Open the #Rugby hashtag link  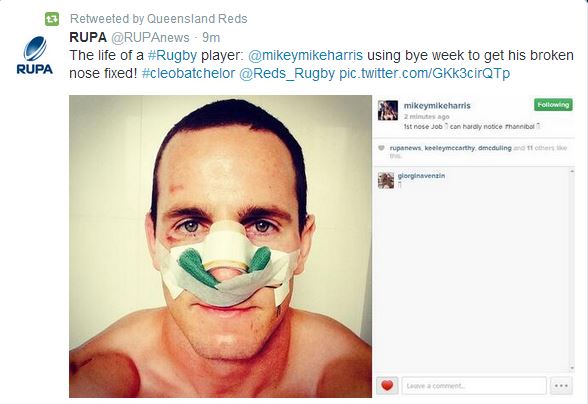coord(172,56)
